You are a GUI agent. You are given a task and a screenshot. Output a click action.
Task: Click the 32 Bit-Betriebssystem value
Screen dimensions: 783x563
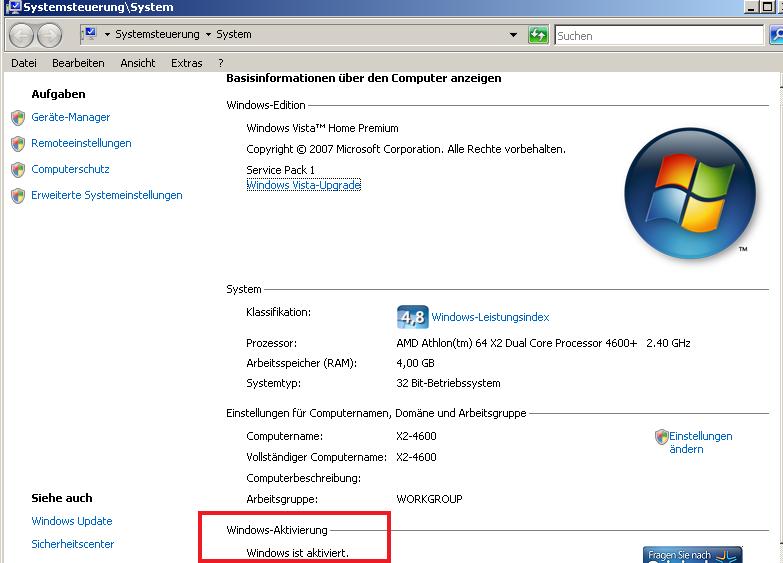pos(448,383)
